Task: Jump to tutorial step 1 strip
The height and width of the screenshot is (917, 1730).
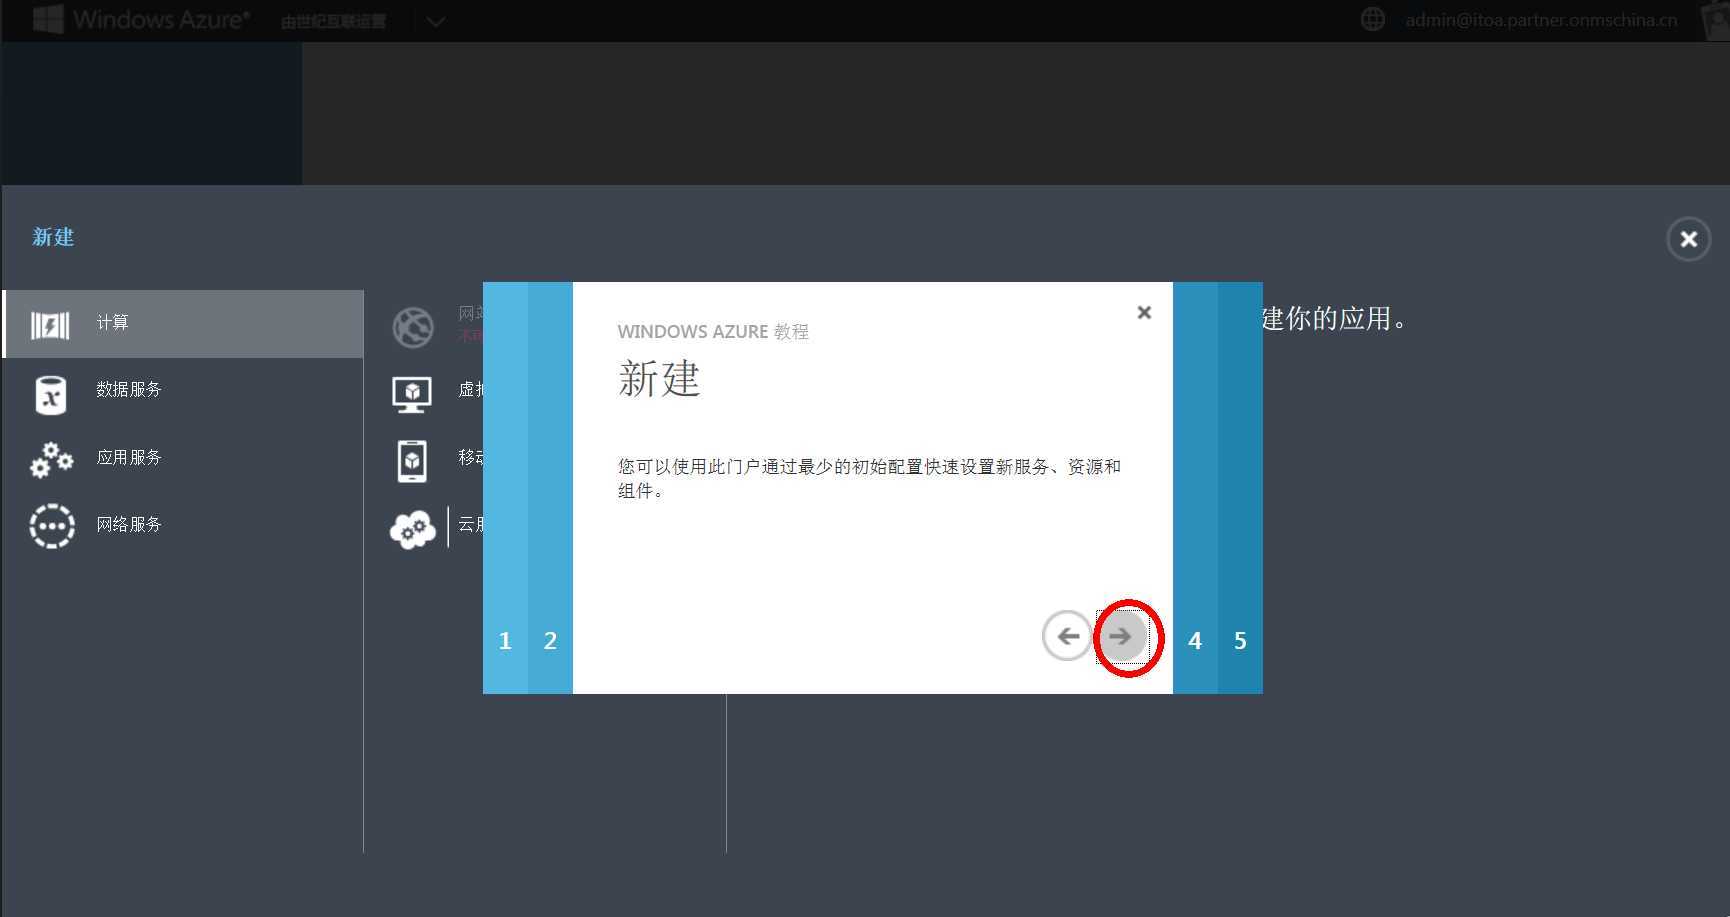Action: click(x=505, y=488)
